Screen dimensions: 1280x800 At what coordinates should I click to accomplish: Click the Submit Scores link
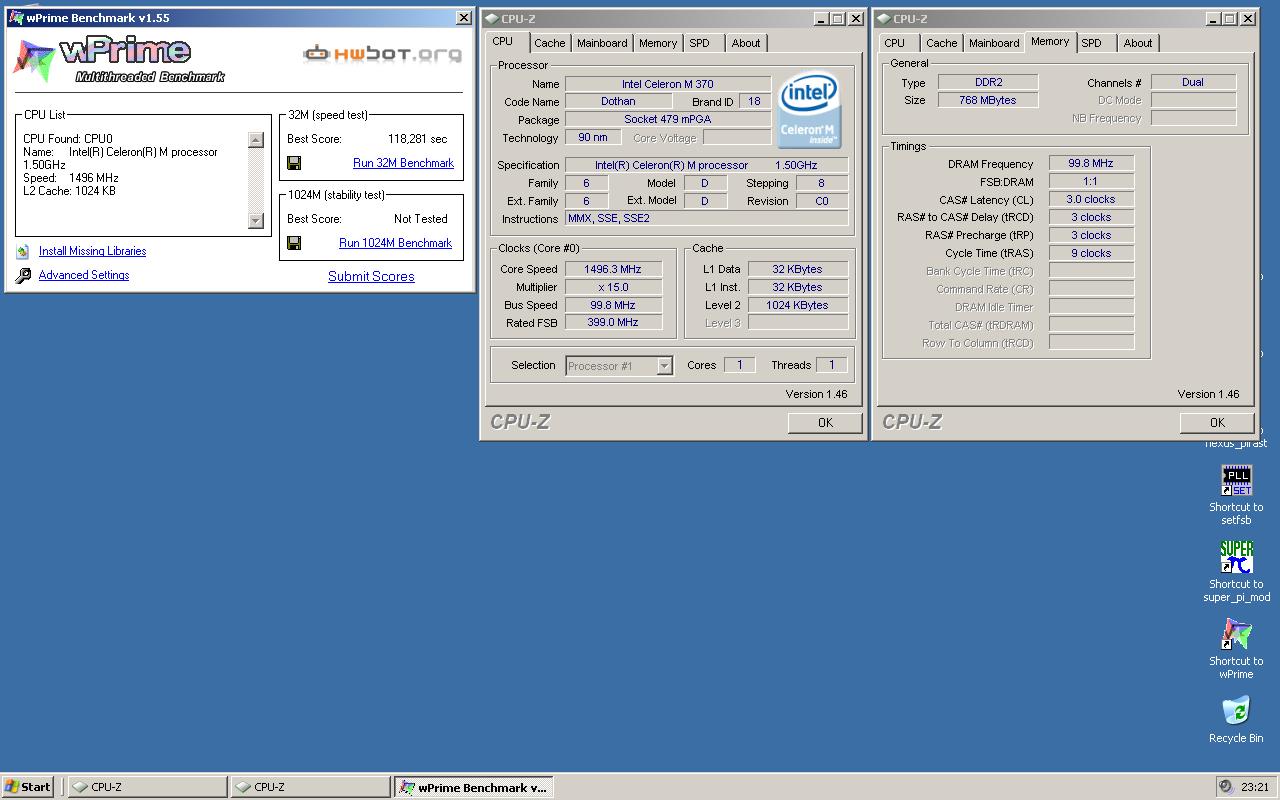[x=371, y=277]
